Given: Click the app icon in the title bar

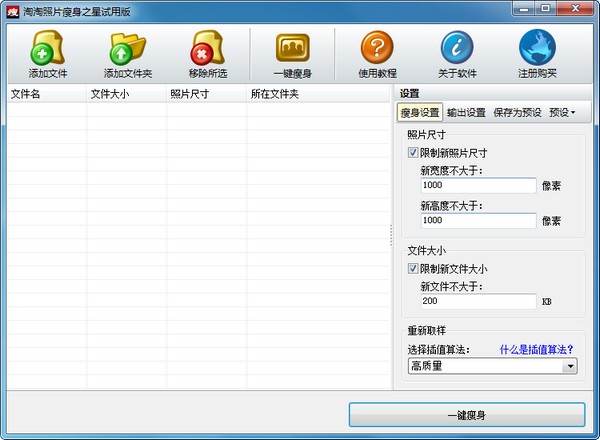Looking at the screenshot, I should click(13, 10).
